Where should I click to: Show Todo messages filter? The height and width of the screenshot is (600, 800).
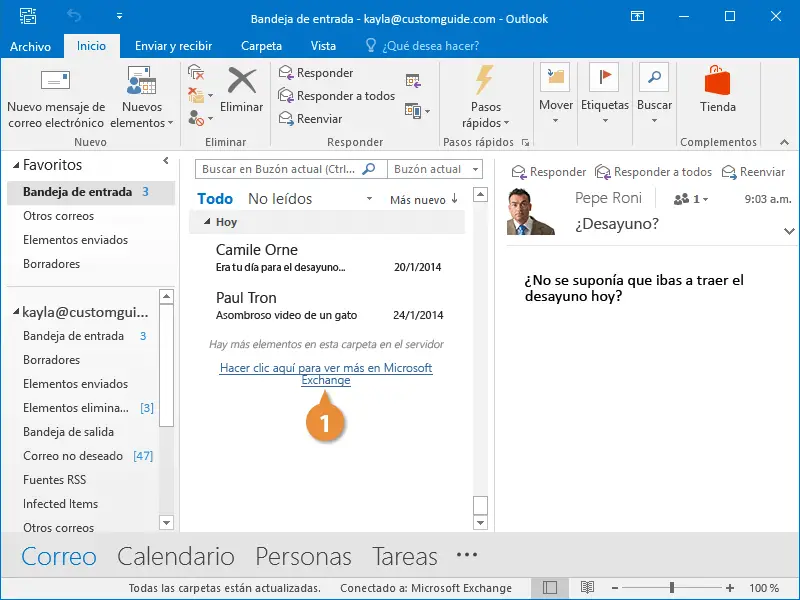(x=215, y=198)
